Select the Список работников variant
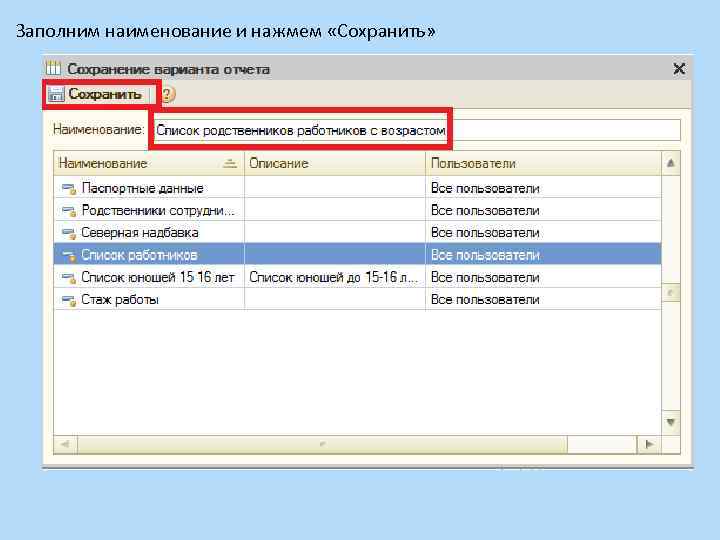The height and width of the screenshot is (540, 720). (x=140, y=255)
